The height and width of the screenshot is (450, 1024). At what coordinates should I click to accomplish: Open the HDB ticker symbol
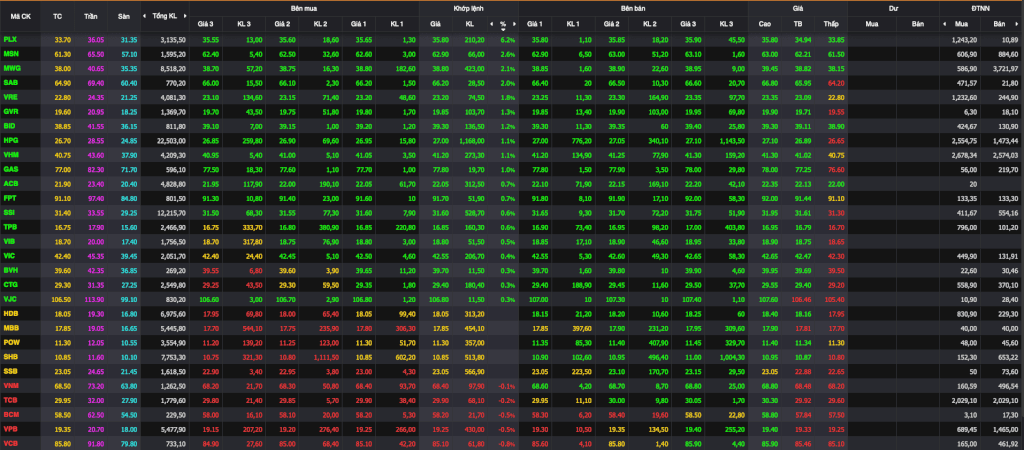(10, 311)
